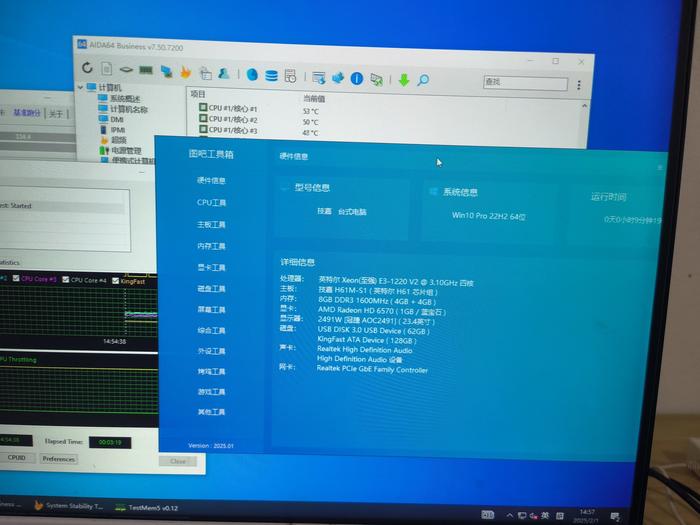700x525 pixels.
Task: Open 外设工具 in the 图吧工具箱 sidebar
Action: click(211, 351)
